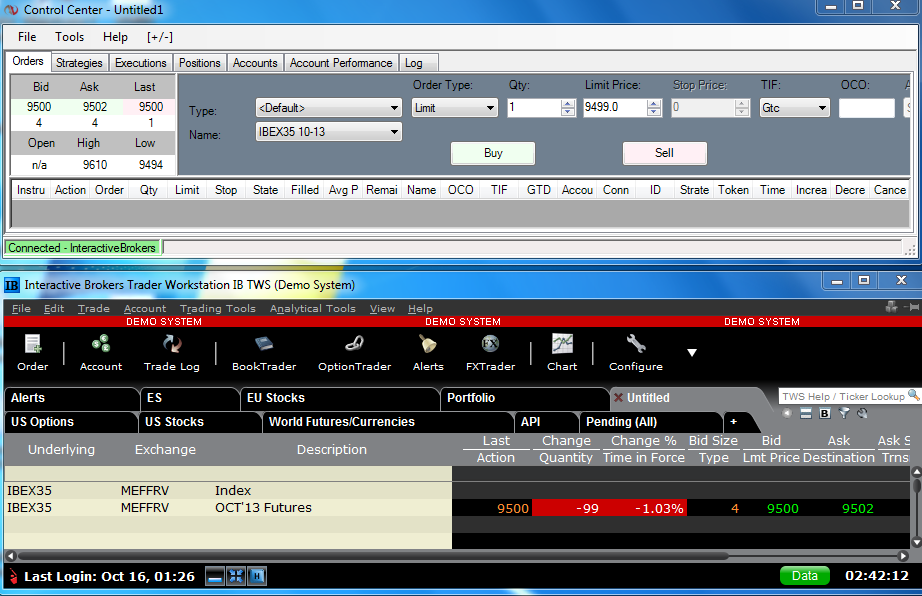Click the red X on Untitled tab
This screenshot has width=922, height=596.
click(x=618, y=398)
